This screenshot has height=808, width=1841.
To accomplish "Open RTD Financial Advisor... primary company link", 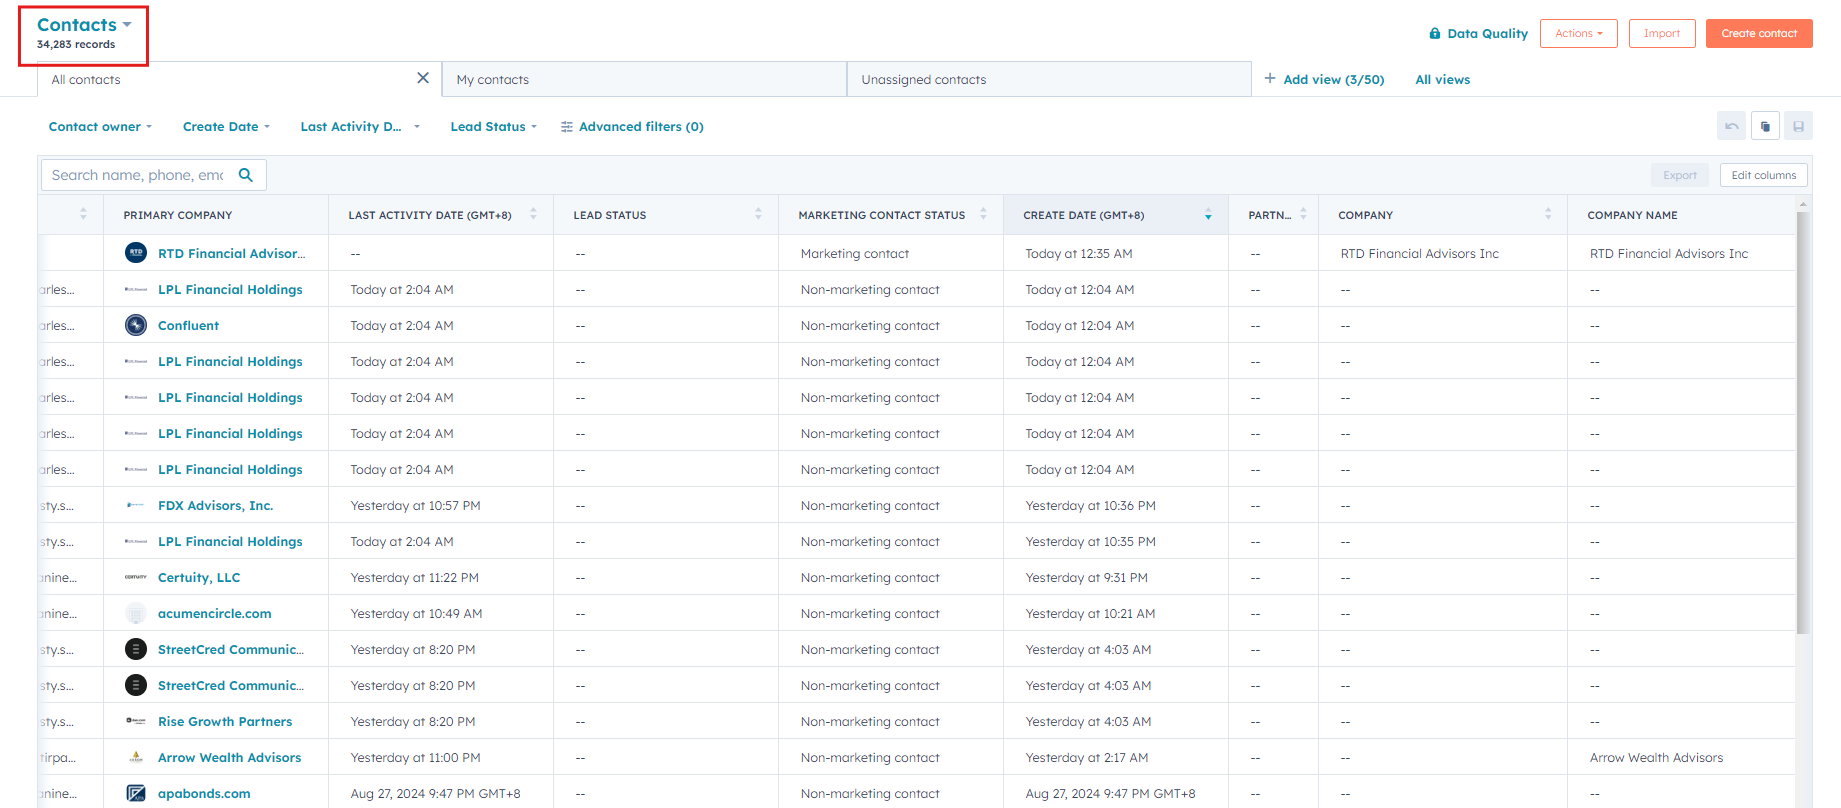I will [232, 254].
